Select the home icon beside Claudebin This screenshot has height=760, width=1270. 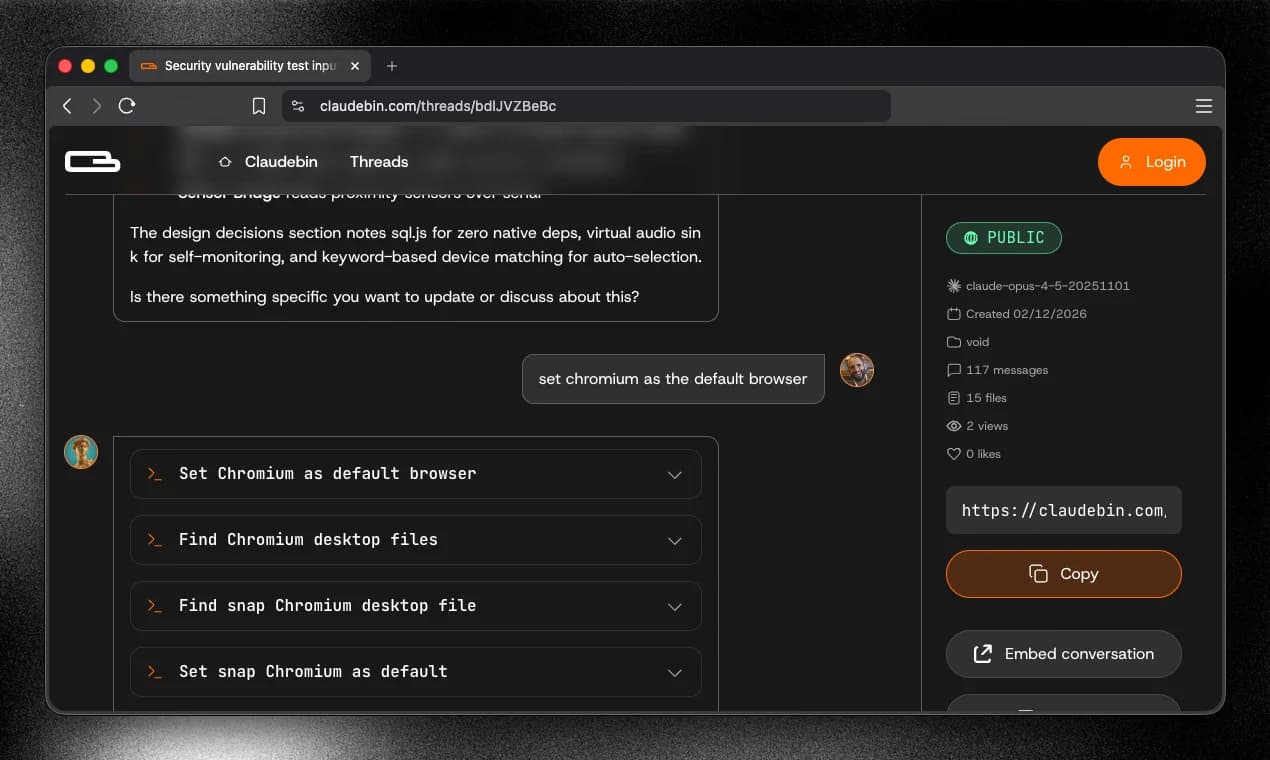coord(224,161)
